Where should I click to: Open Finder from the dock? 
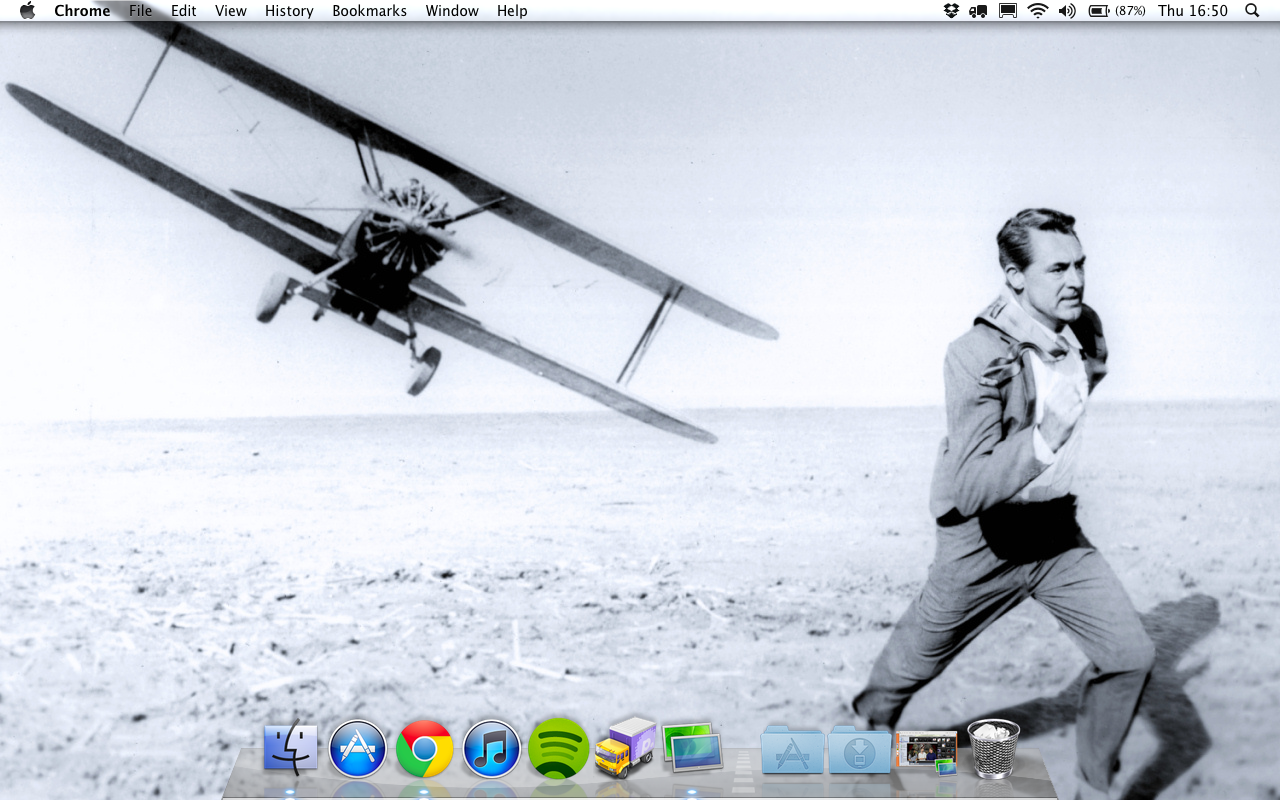pos(291,749)
